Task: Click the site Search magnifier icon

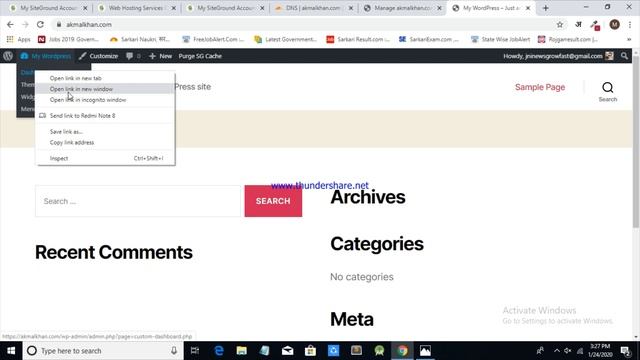Action: click(607, 87)
